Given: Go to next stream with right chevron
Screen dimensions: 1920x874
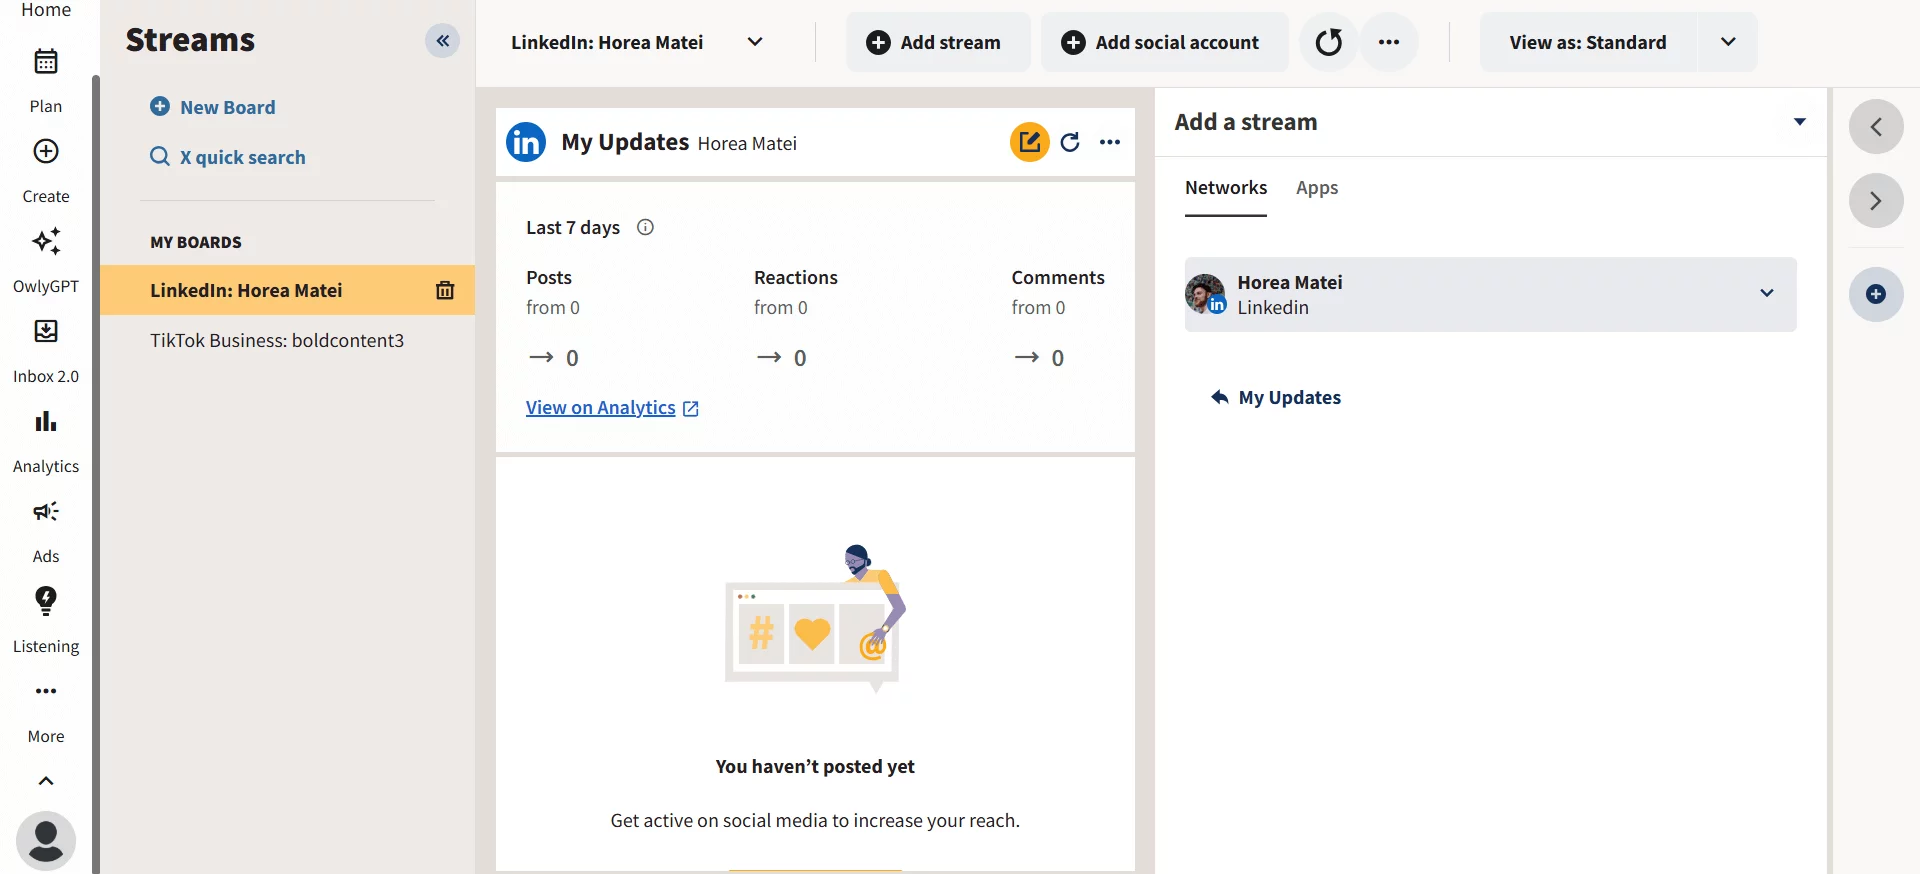Looking at the screenshot, I should [1876, 201].
